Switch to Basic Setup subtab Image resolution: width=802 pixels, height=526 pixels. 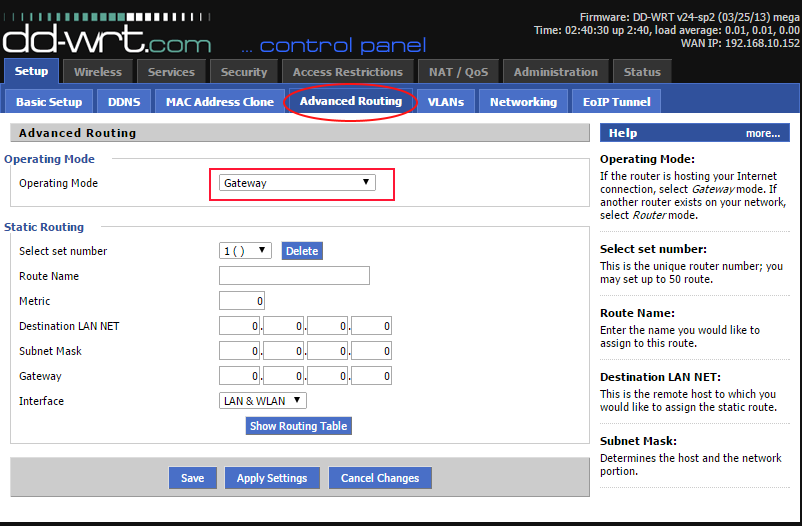coord(50,102)
